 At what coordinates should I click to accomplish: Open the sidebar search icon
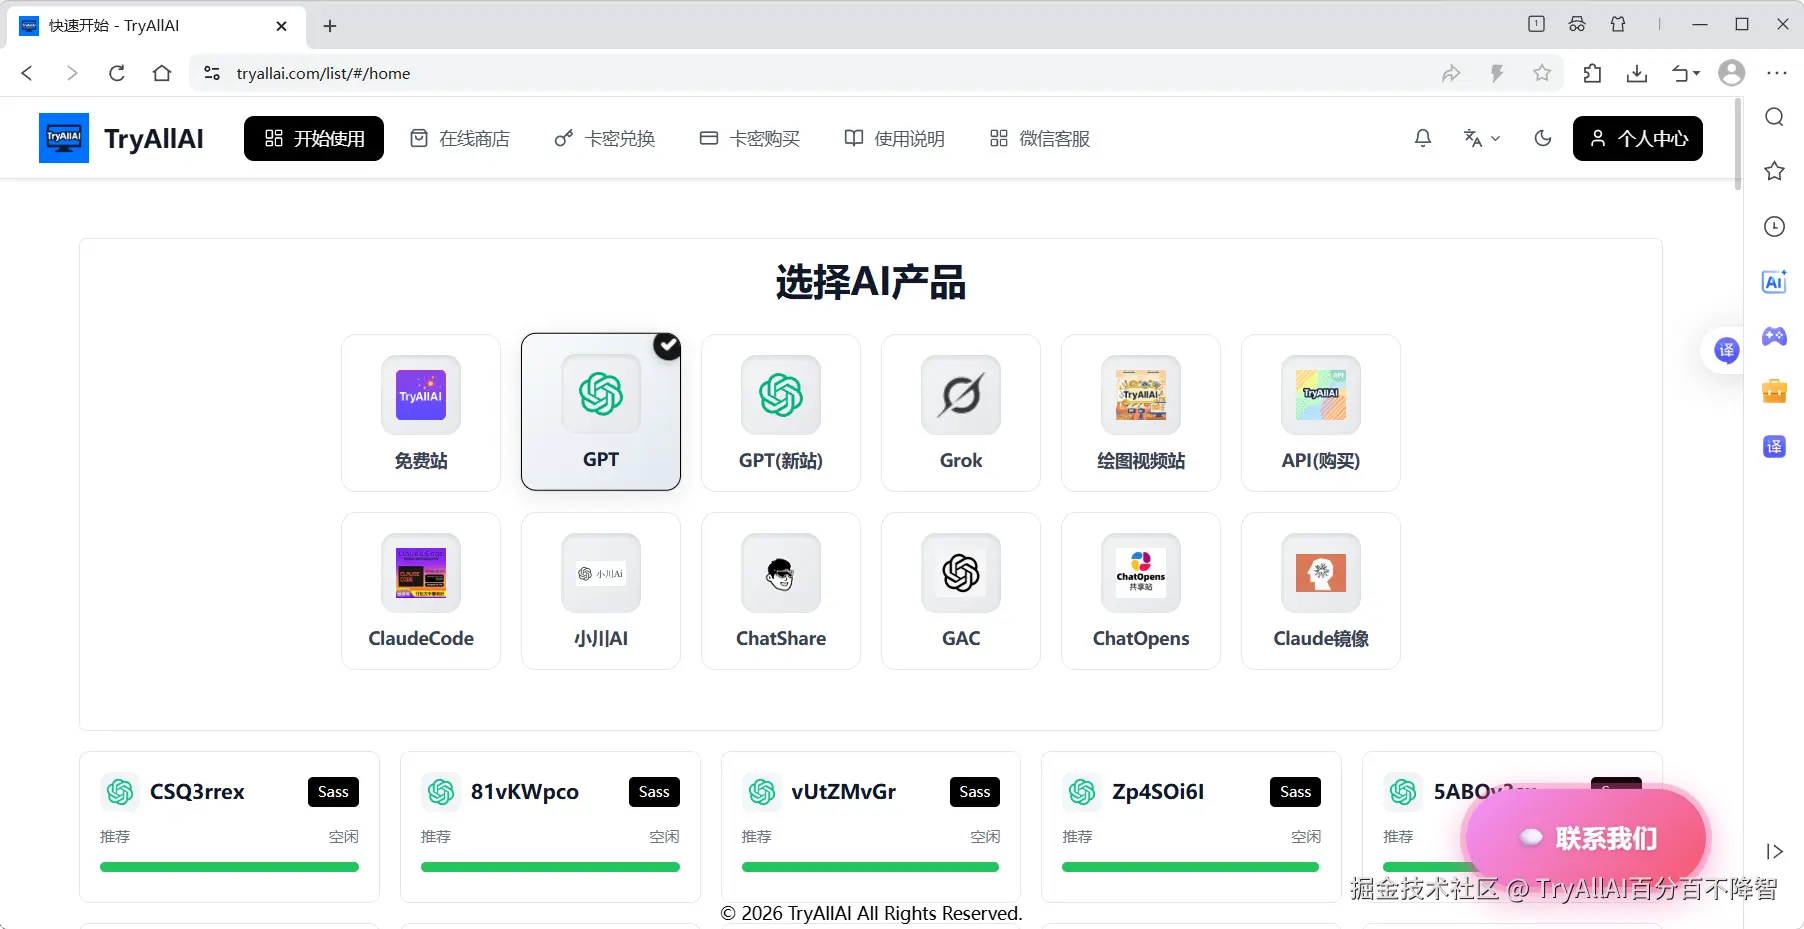(x=1775, y=117)
